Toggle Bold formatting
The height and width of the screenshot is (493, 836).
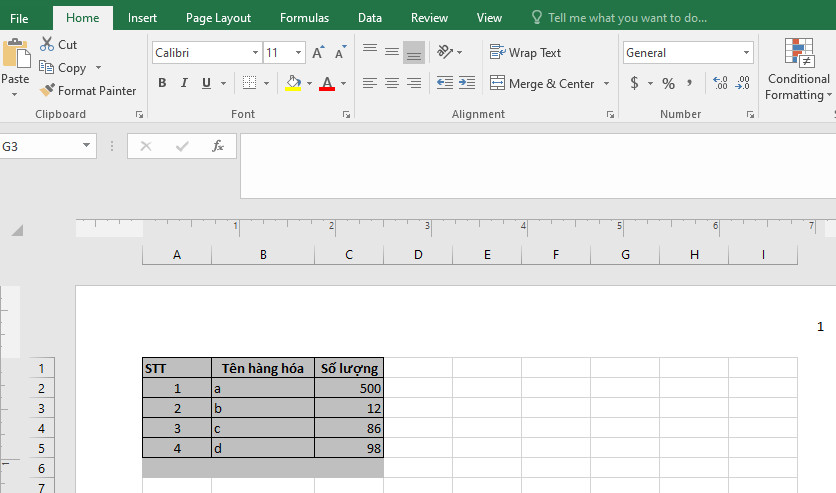[x=162, y=83]
